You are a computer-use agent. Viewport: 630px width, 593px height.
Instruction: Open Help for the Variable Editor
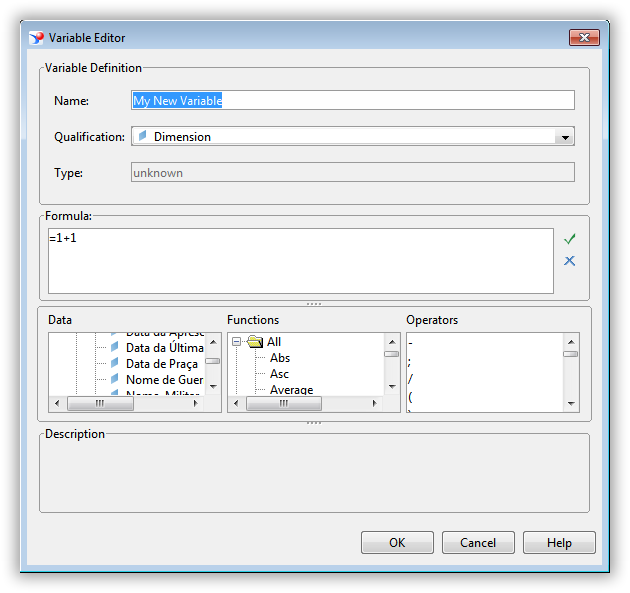coord(559,543)
